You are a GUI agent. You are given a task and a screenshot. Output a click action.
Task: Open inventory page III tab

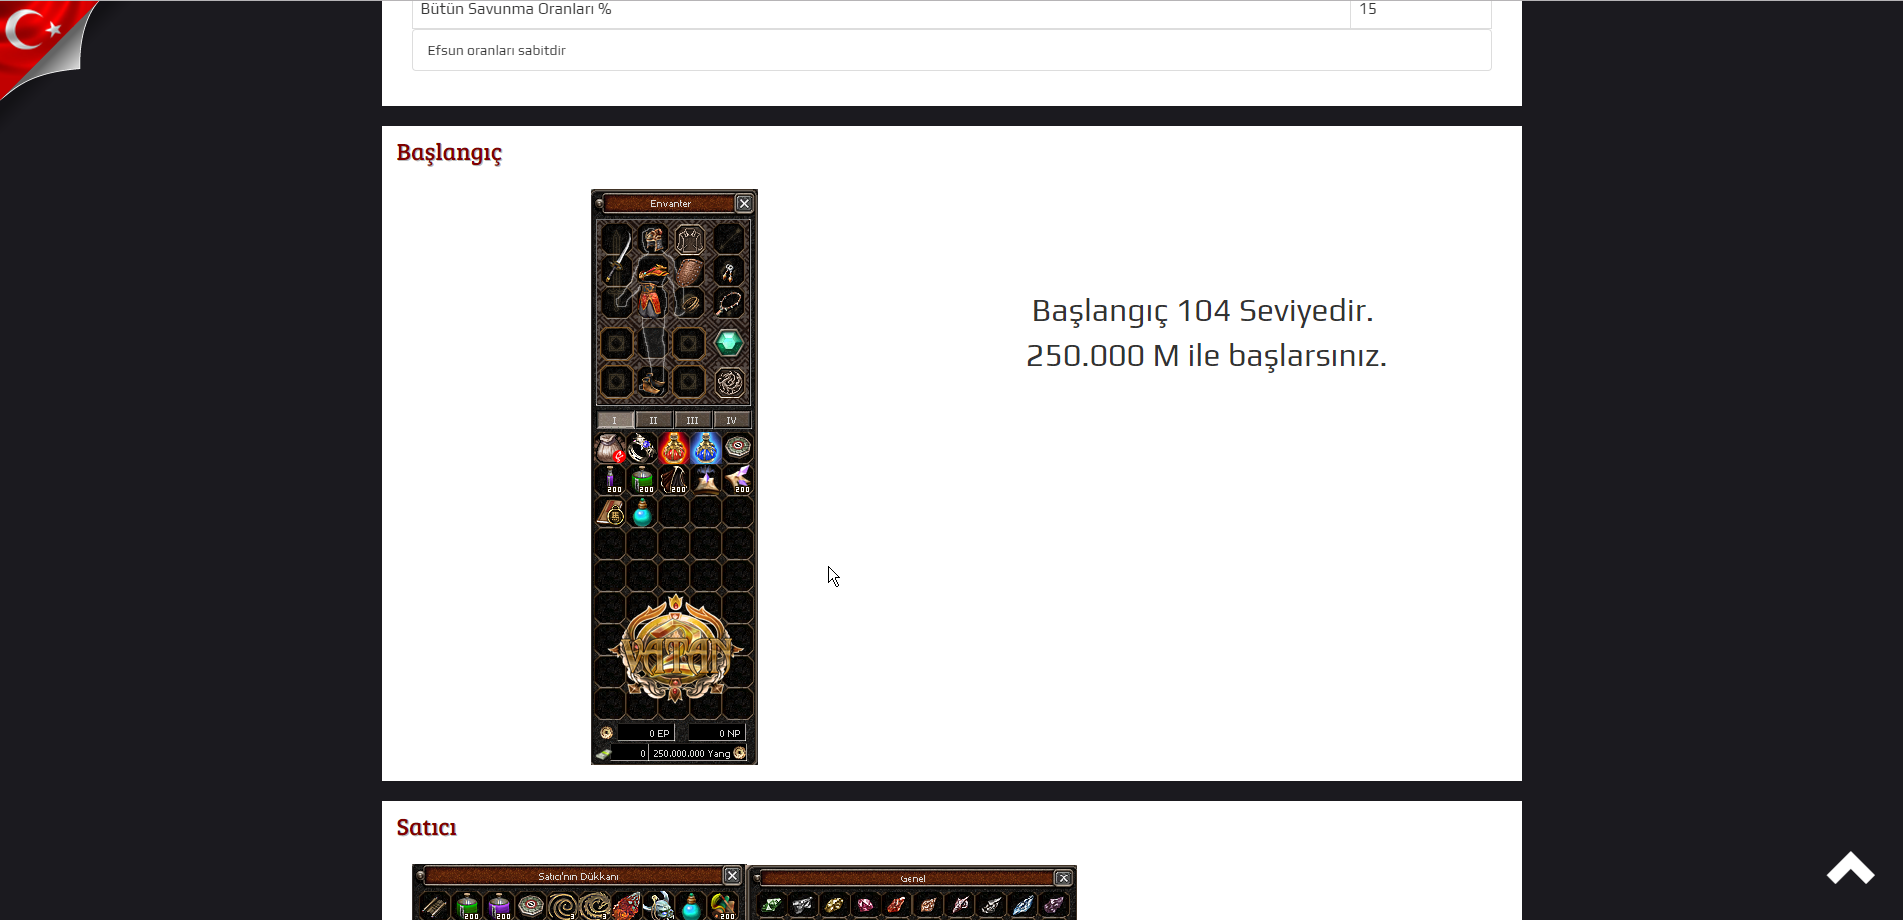[692, 420]
